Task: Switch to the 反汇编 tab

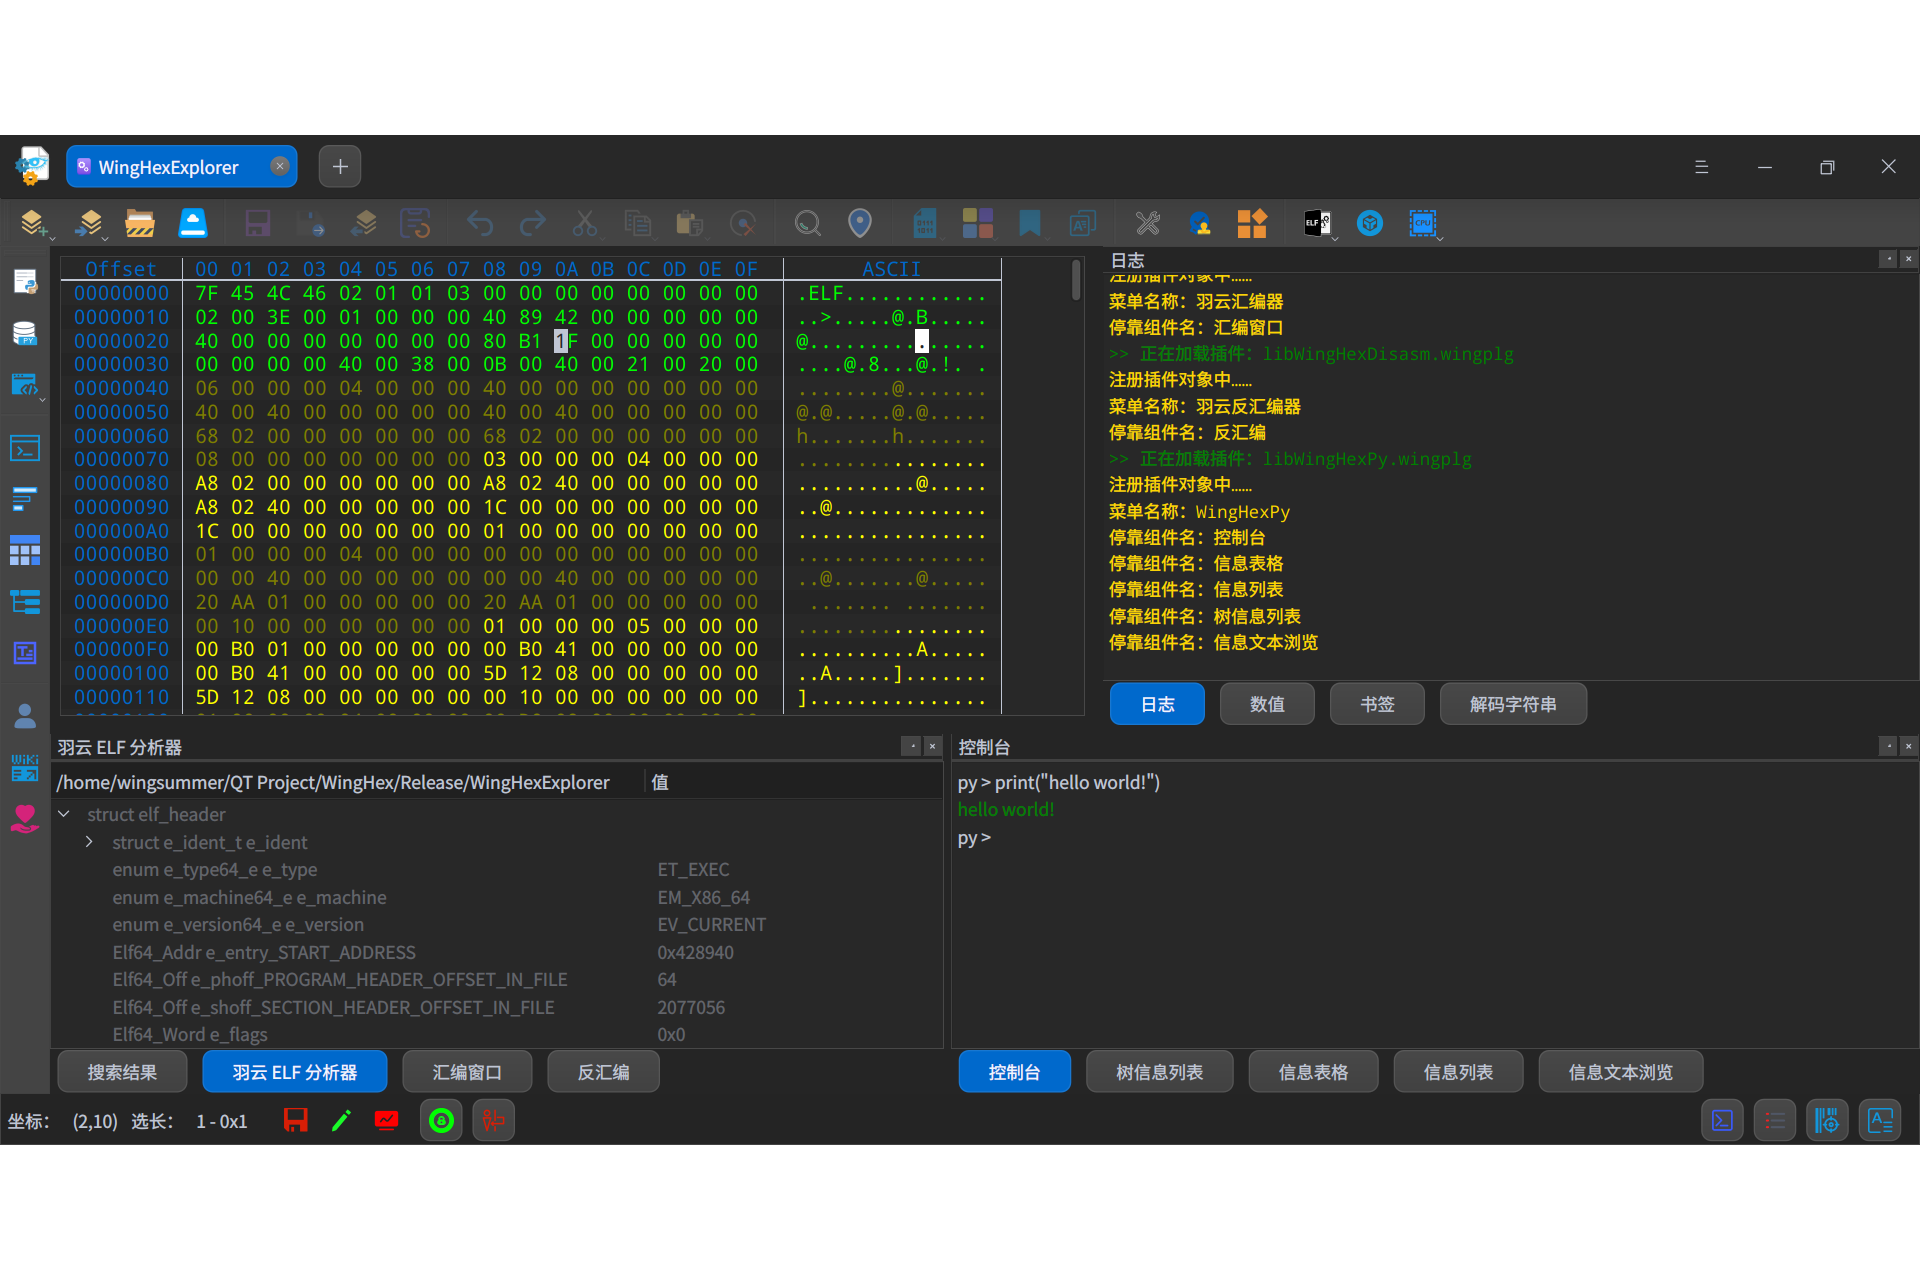Action: [x=603, y=1072]
